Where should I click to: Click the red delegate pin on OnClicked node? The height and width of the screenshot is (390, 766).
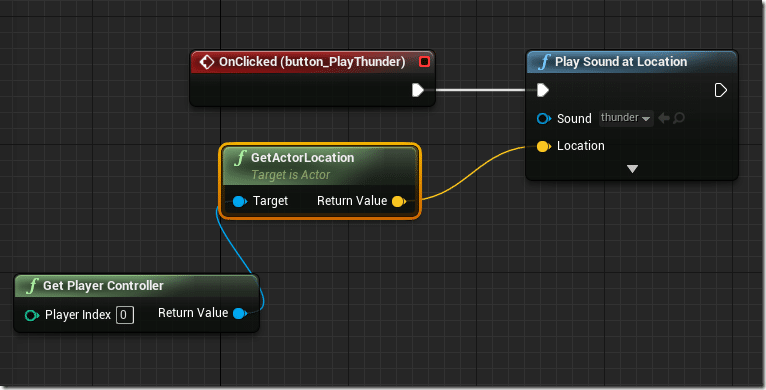tap(424, 62)
